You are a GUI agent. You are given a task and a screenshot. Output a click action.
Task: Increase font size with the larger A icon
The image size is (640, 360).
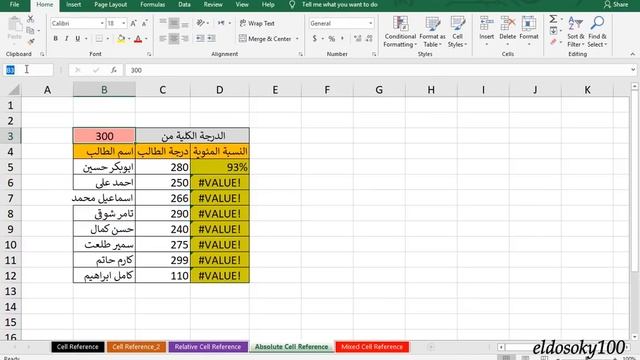[133, 23]
